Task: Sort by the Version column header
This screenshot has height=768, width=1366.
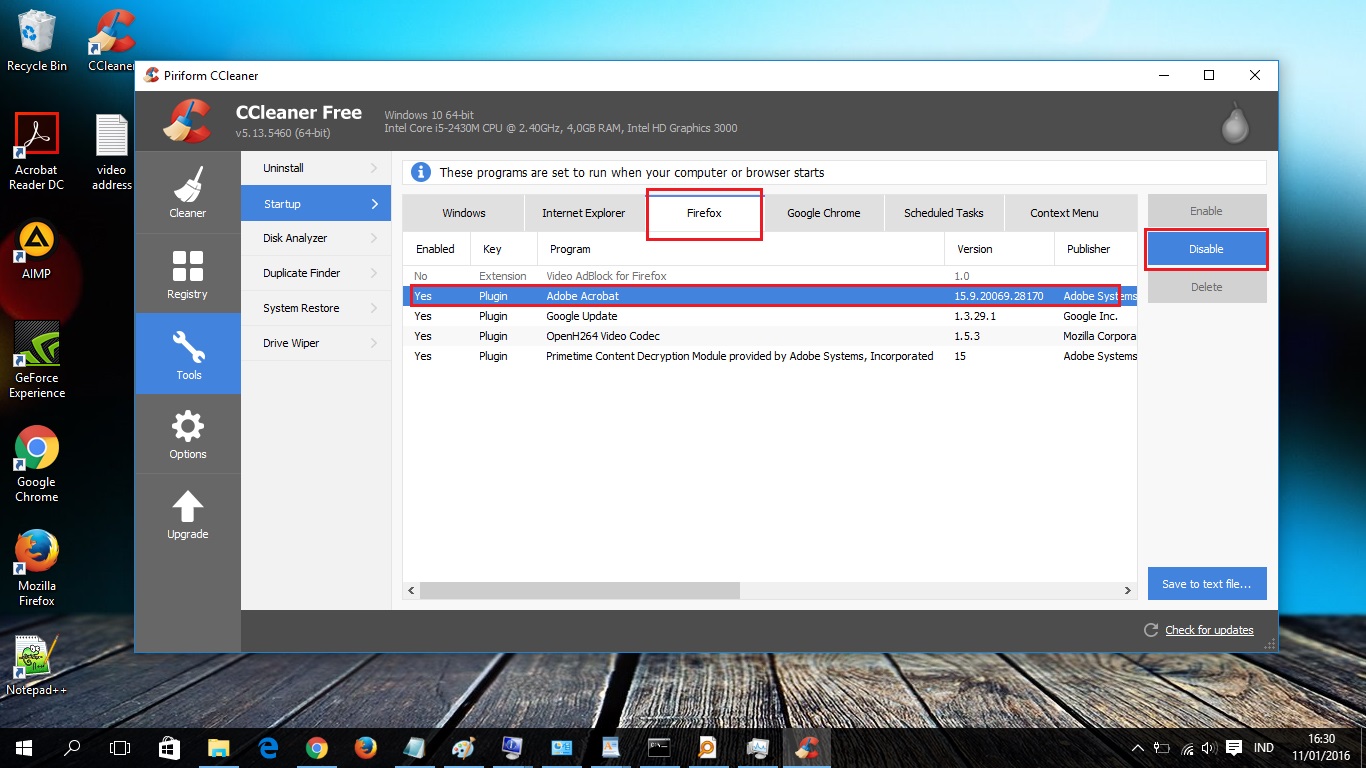Action: pyautogui.click(x=999, y=249)
